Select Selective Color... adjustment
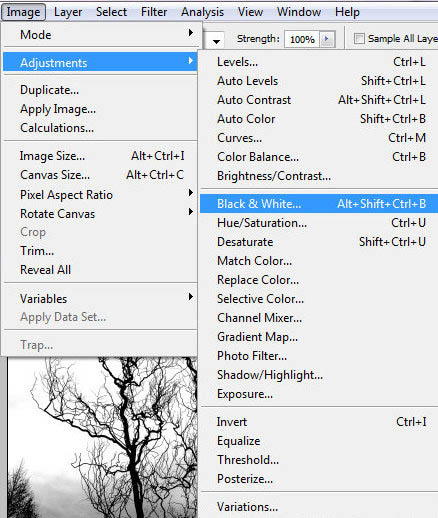The height and width of the screenshot is (518, 438). pos(319,299)
